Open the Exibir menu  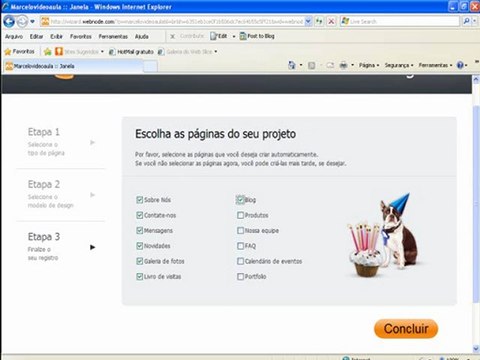tap(56, 36)
